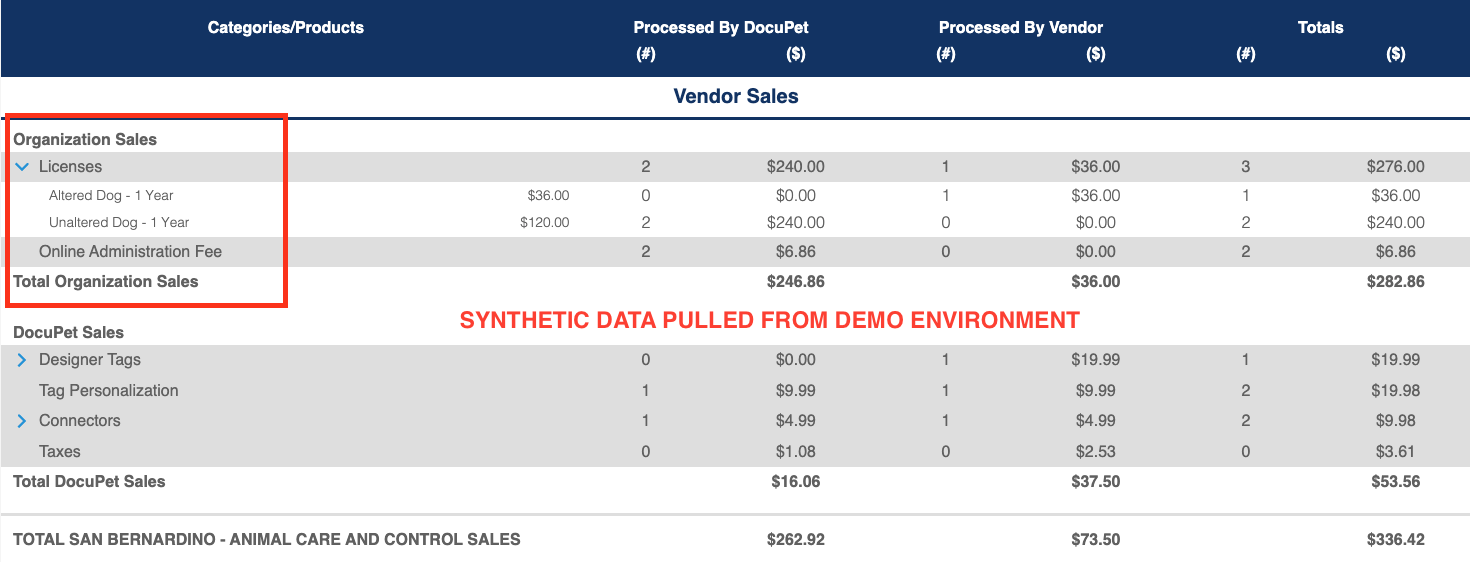
Task: Click the $19.98 Tag Personalization total
Action: pos(1396,391)
